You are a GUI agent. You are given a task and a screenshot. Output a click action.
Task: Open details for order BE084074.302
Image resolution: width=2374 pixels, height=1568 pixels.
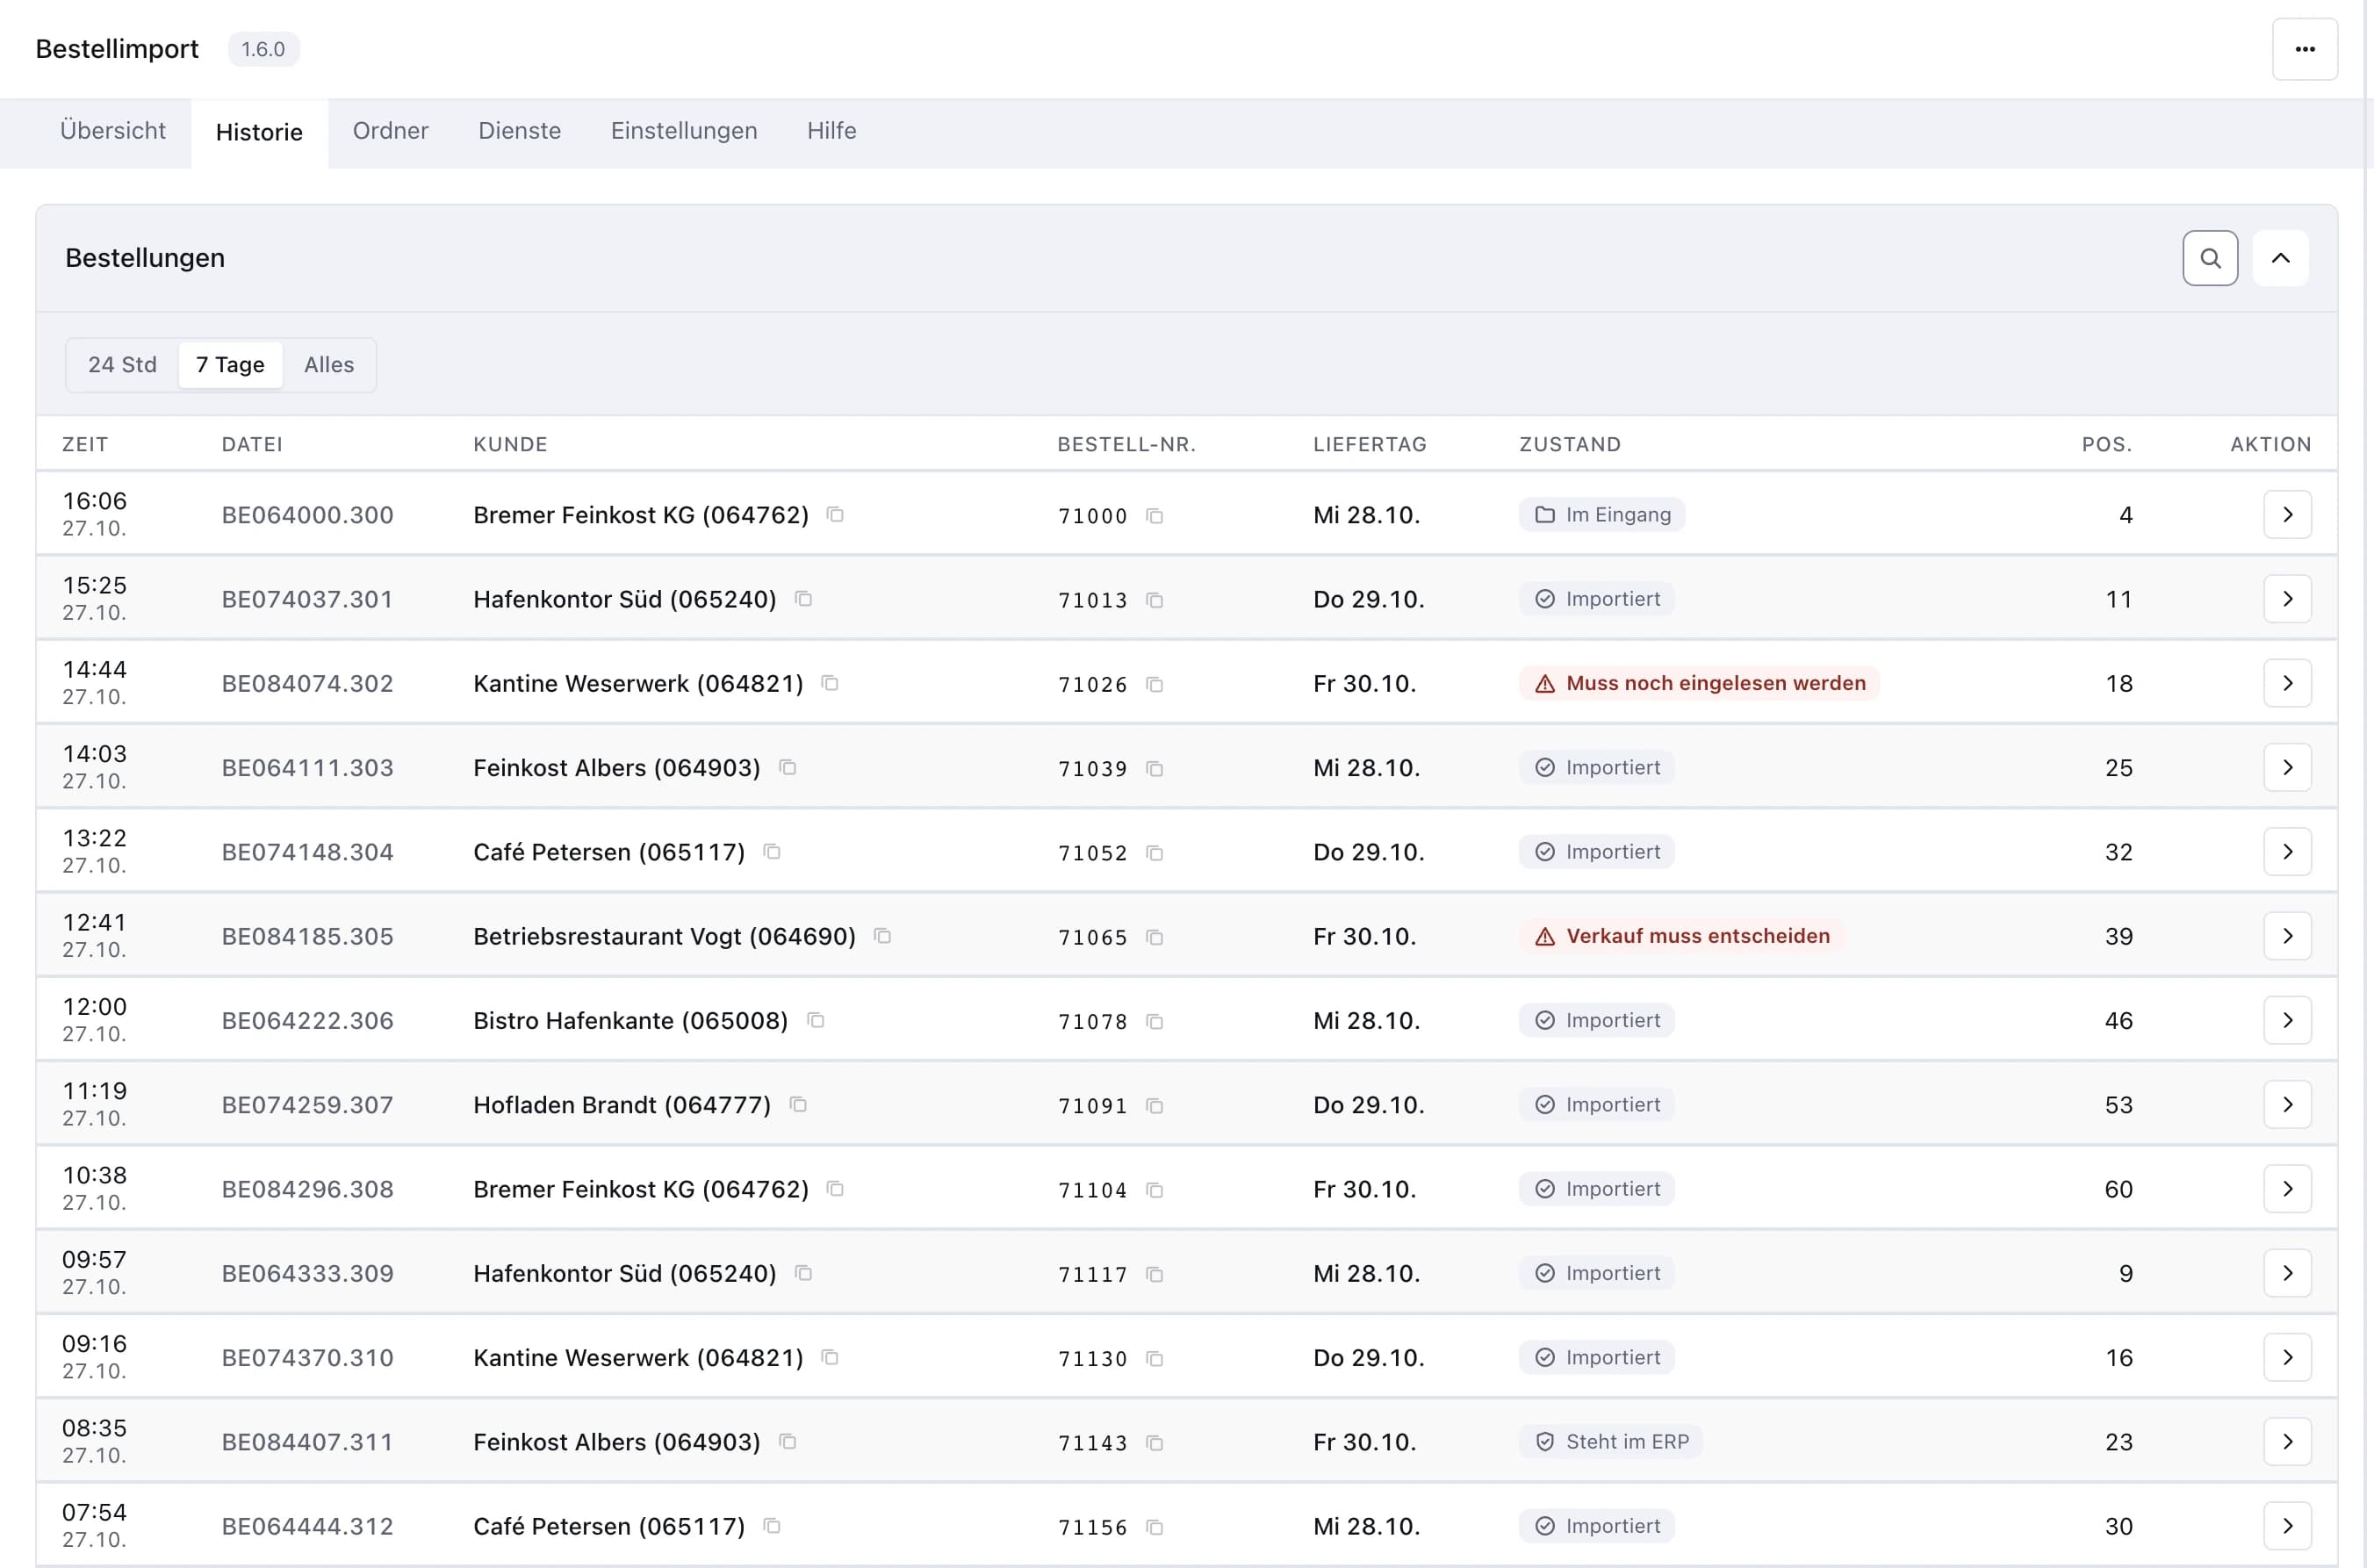2287,683
